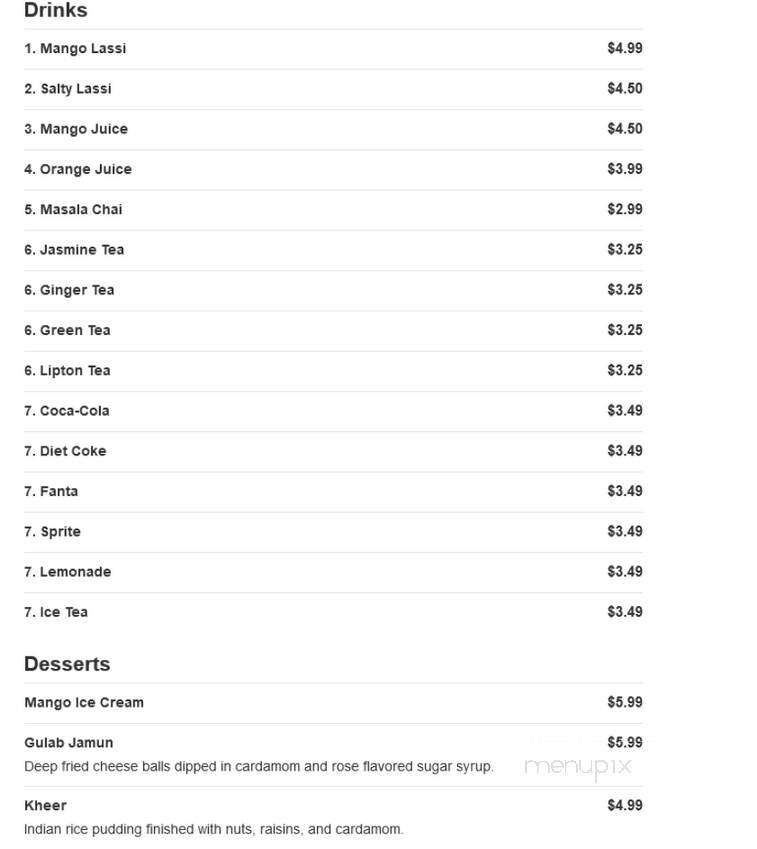757x849 pixels.
Task: Open the Mango Ice Cream dessert
Action: [333, 703]
